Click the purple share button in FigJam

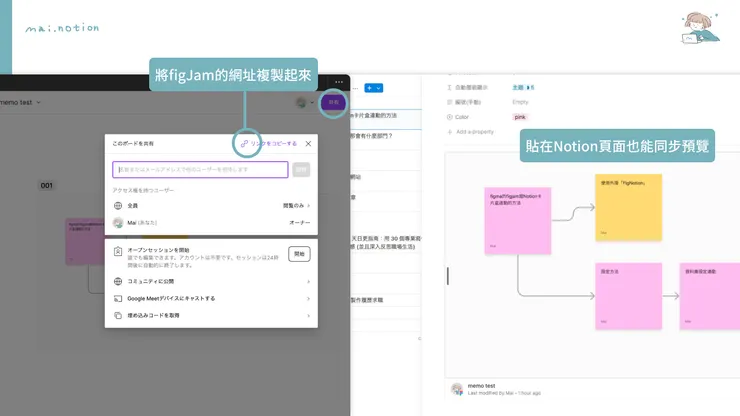pyautogui.click(x=334, y=102)
